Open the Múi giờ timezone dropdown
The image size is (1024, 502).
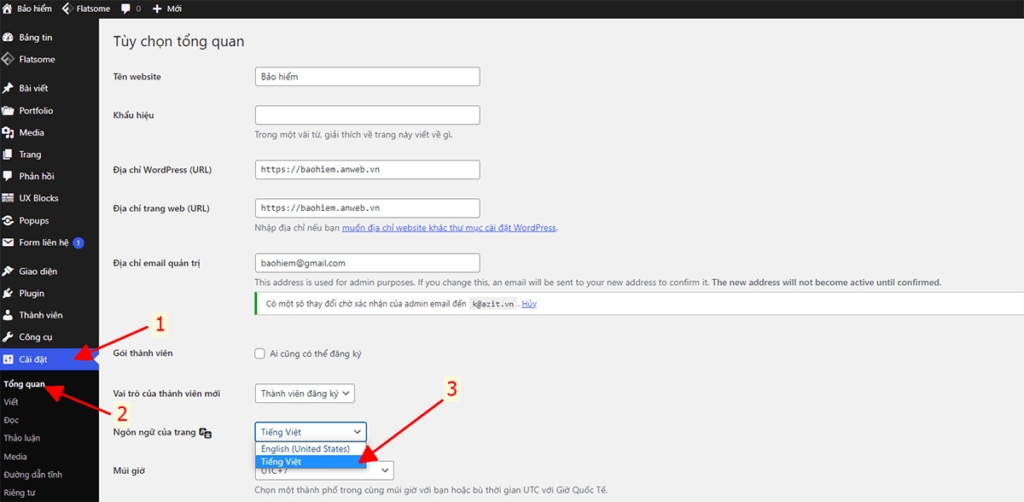click(325, 471)
